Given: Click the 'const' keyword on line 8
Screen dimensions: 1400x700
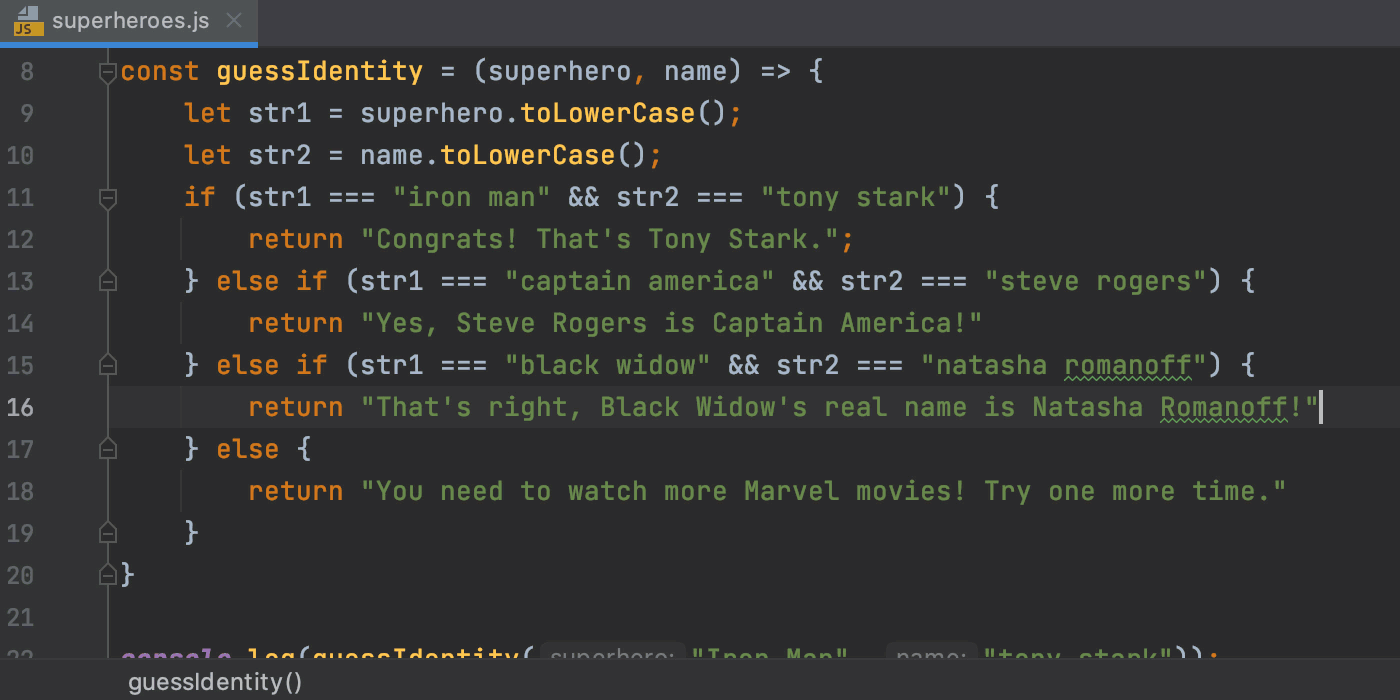Looking at the screenshot, I should coord(160,72).
